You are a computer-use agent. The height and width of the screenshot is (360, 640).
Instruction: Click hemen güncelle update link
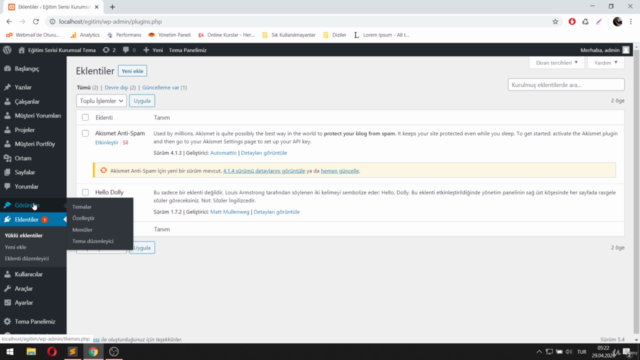pyautogui.click(x=340, y=171)
